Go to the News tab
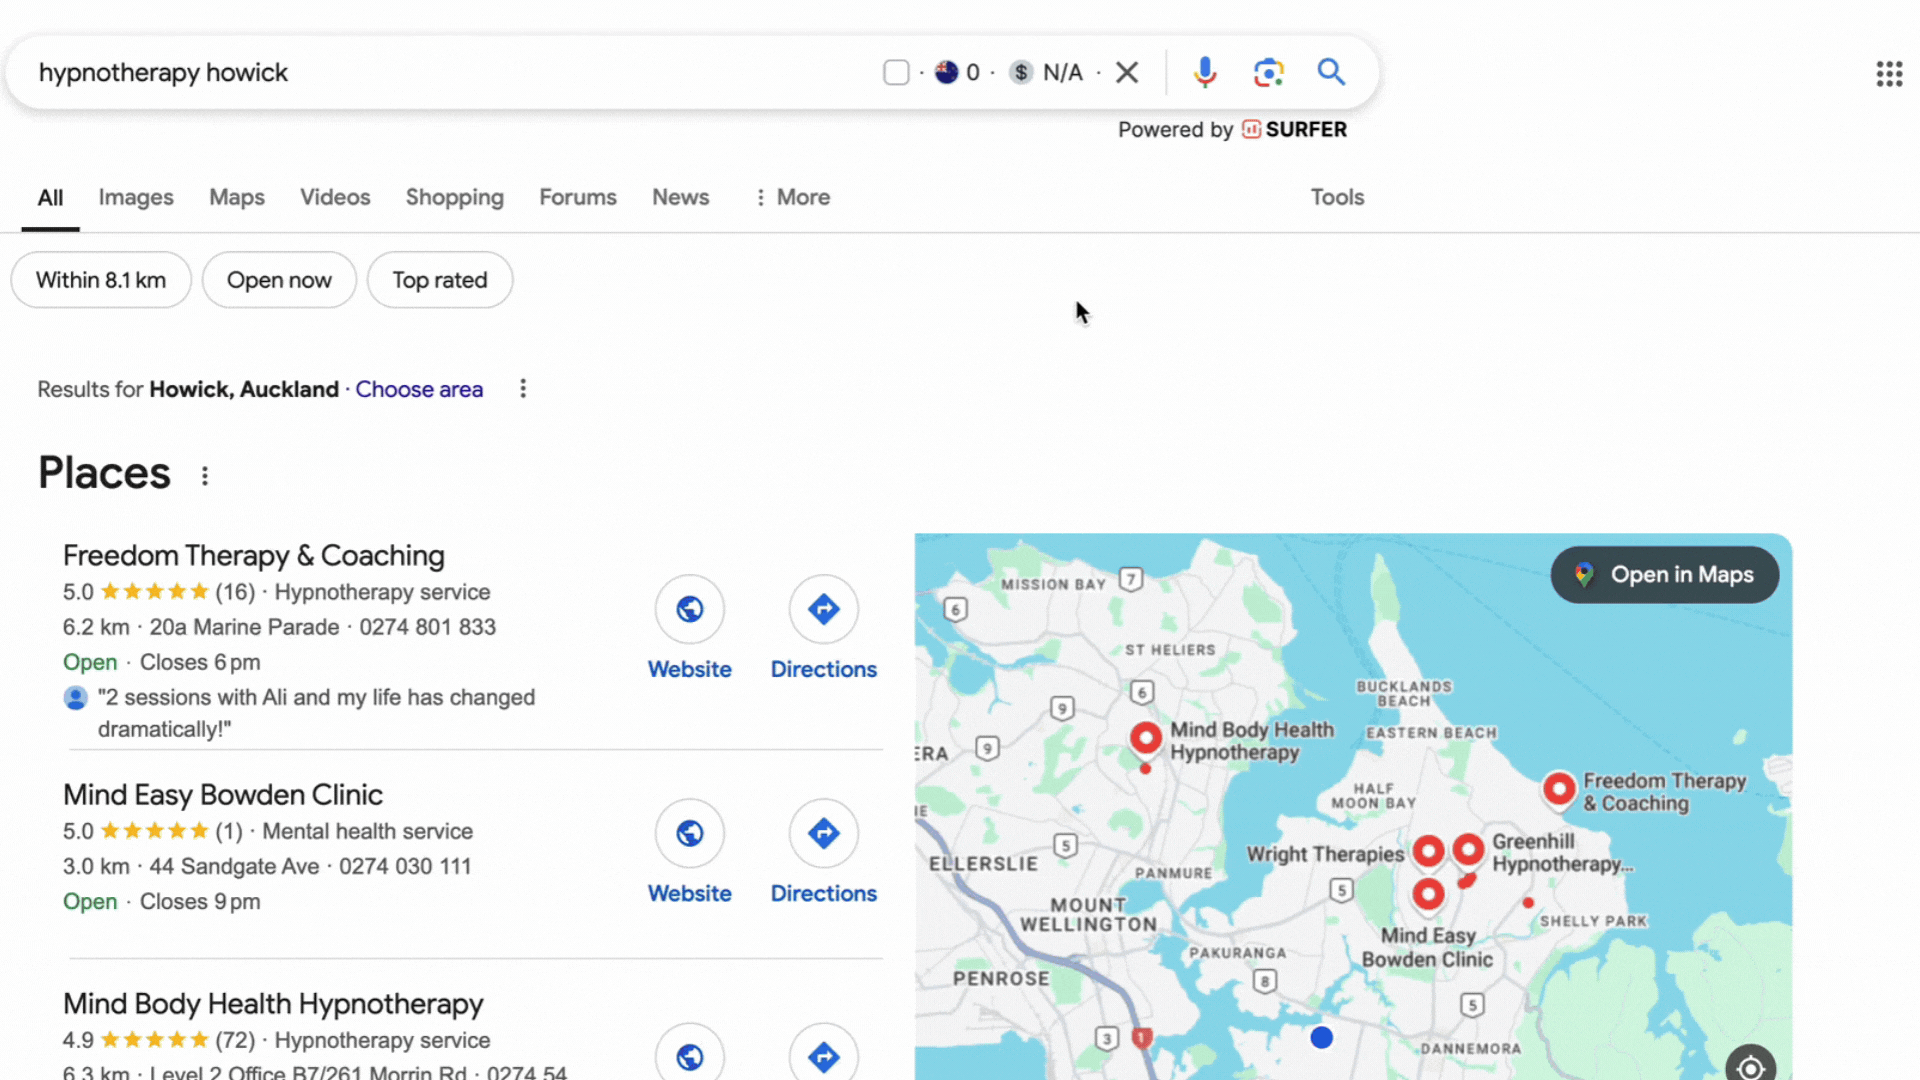Screen dimensions: 1920x1080 point(681,197)
